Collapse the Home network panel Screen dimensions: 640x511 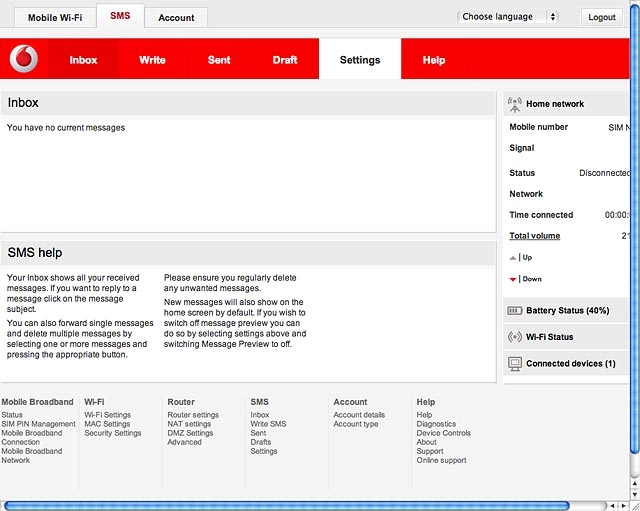(x=566, y=104)
